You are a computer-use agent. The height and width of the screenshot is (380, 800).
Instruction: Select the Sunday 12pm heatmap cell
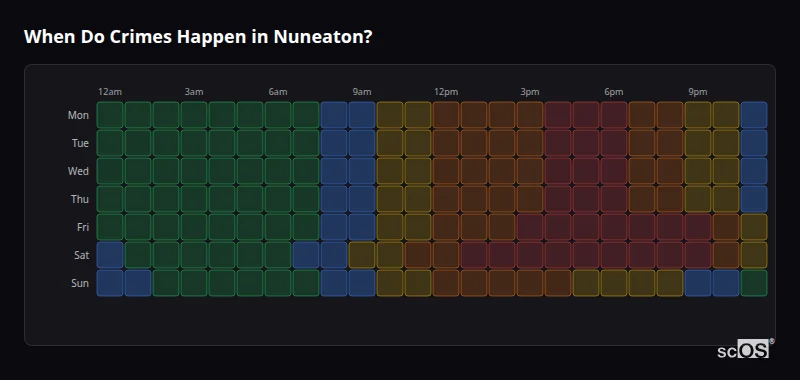point(446,283)
